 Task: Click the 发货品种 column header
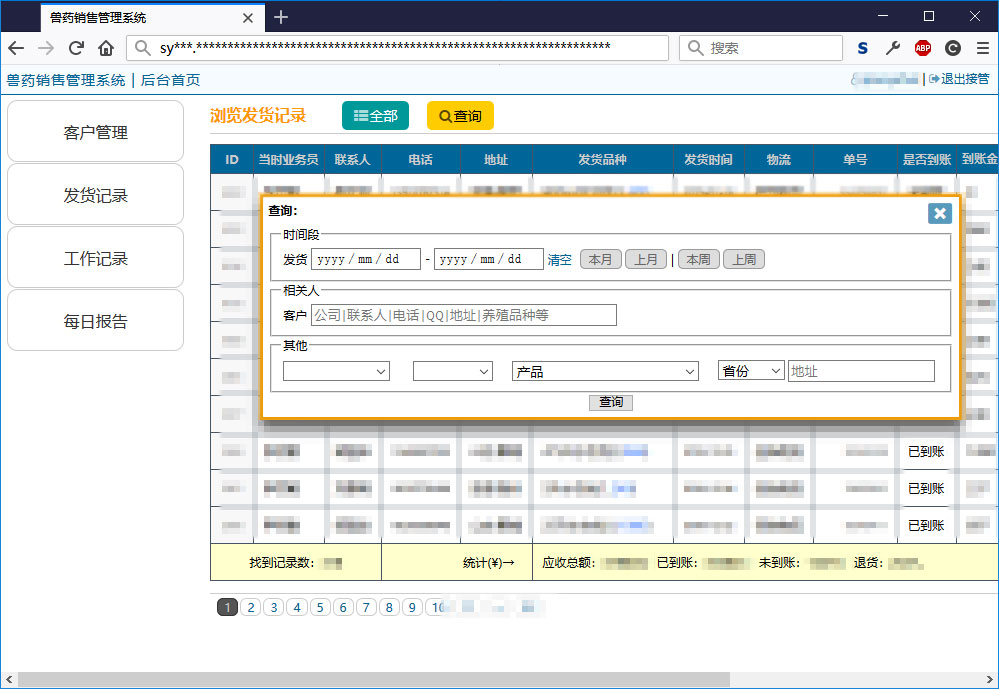(602, 159)
